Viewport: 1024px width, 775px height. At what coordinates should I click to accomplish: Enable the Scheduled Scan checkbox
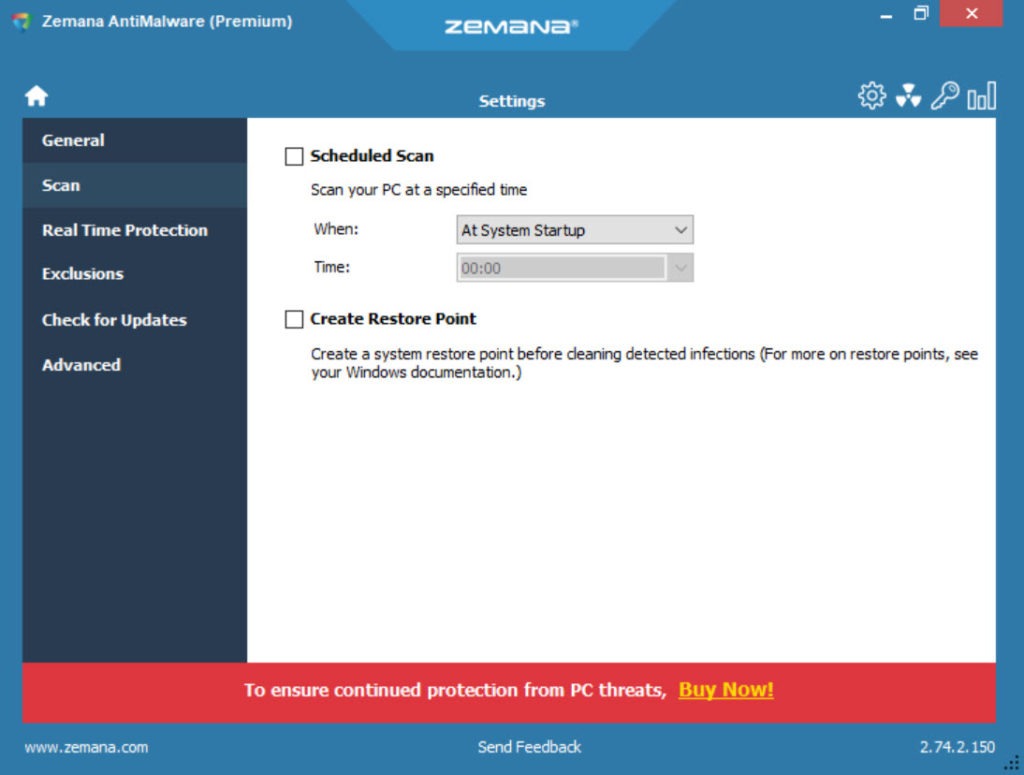pos(294,156)
